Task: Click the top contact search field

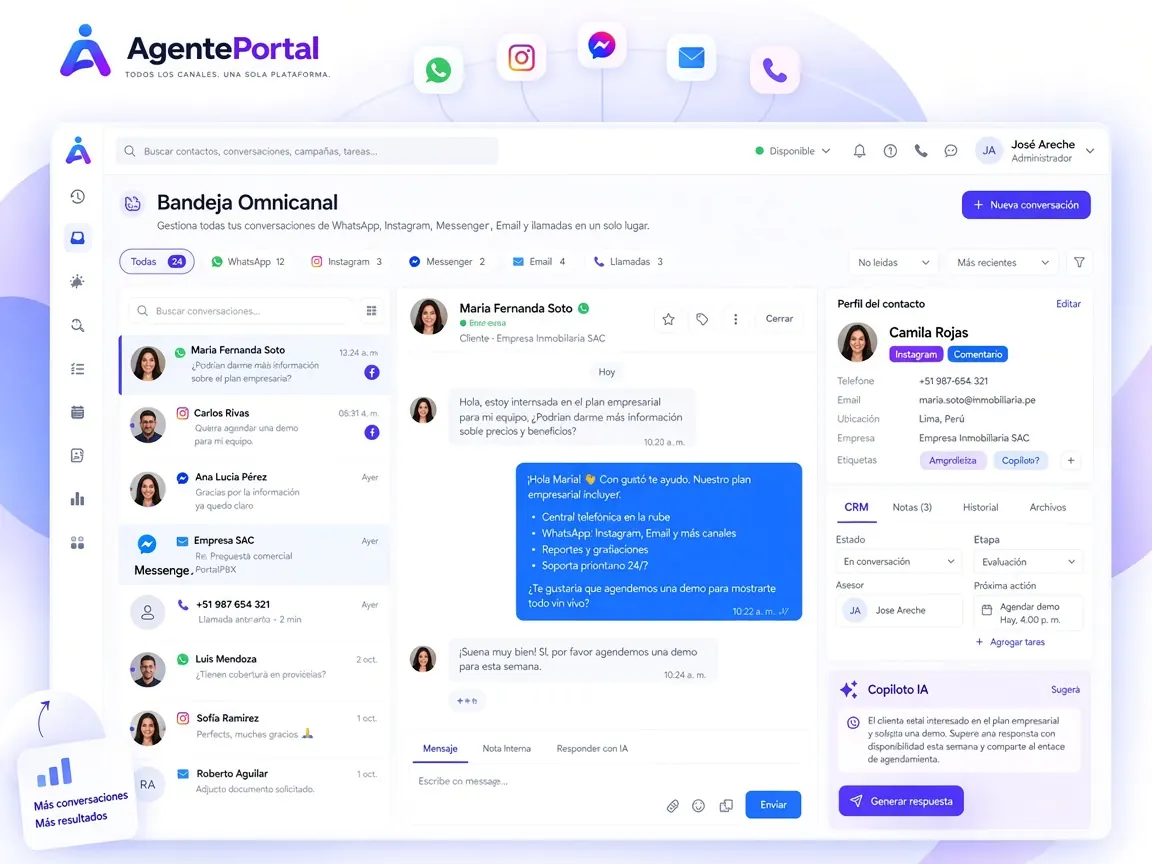Action: (x=306, y=151)
